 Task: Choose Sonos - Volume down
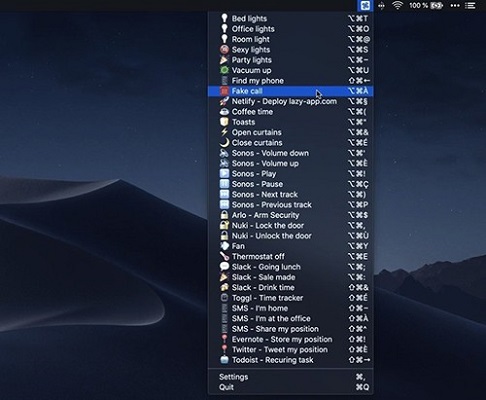290,153
